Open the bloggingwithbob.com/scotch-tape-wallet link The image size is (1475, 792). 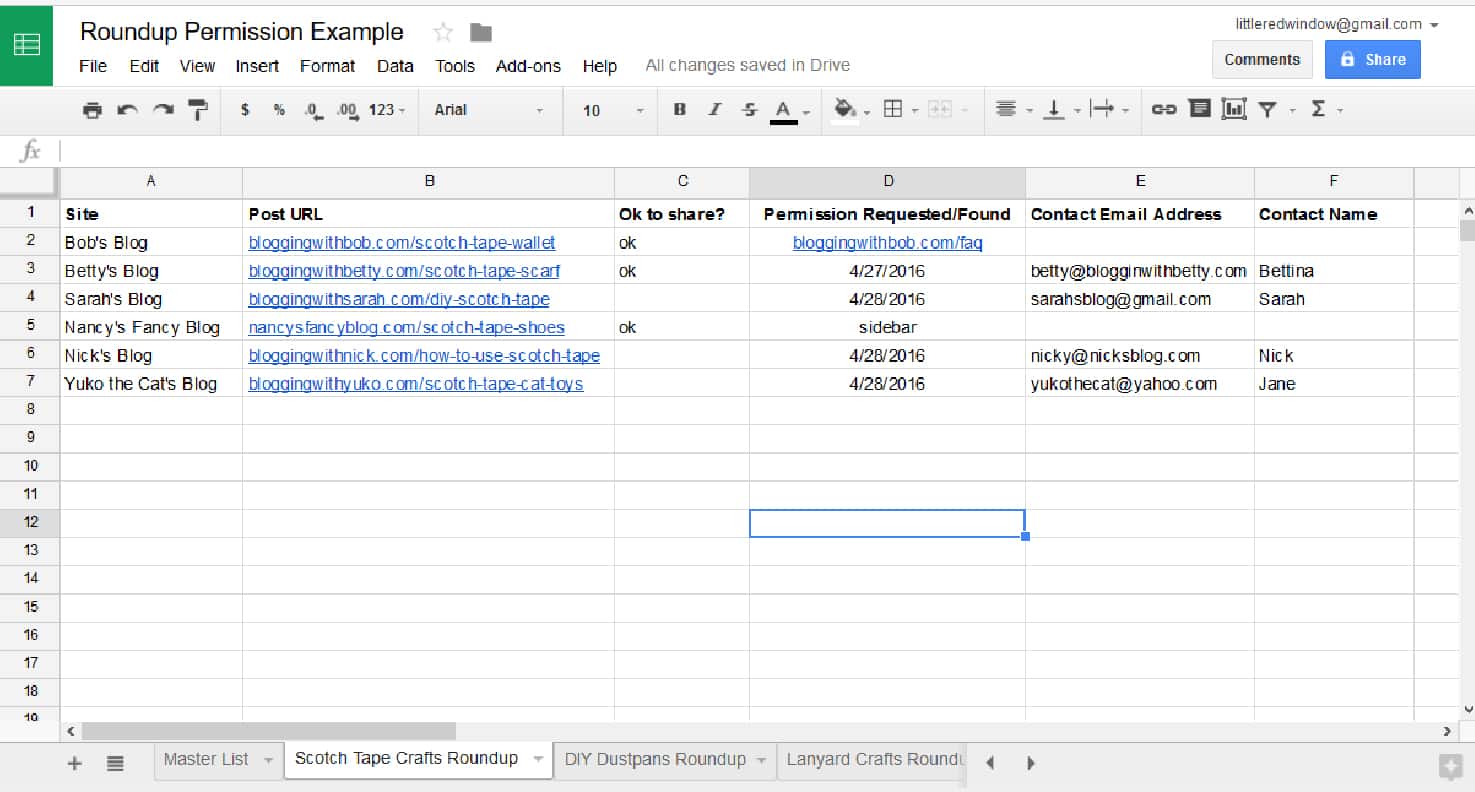(402, 242)
